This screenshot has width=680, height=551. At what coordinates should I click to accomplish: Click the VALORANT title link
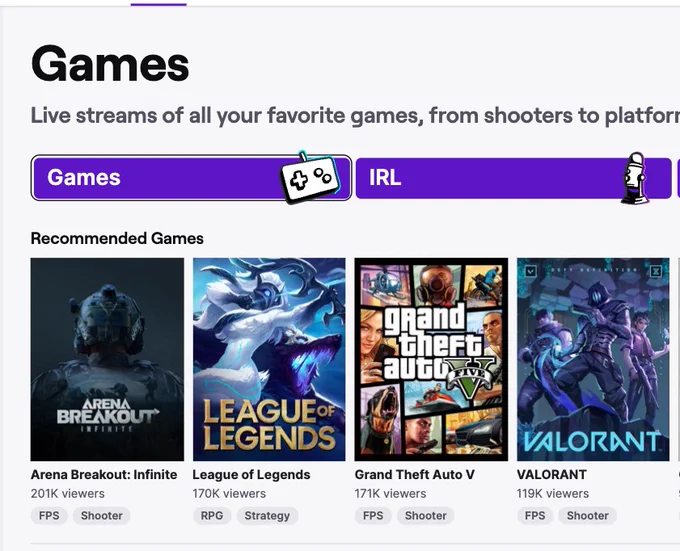[552, 475]
